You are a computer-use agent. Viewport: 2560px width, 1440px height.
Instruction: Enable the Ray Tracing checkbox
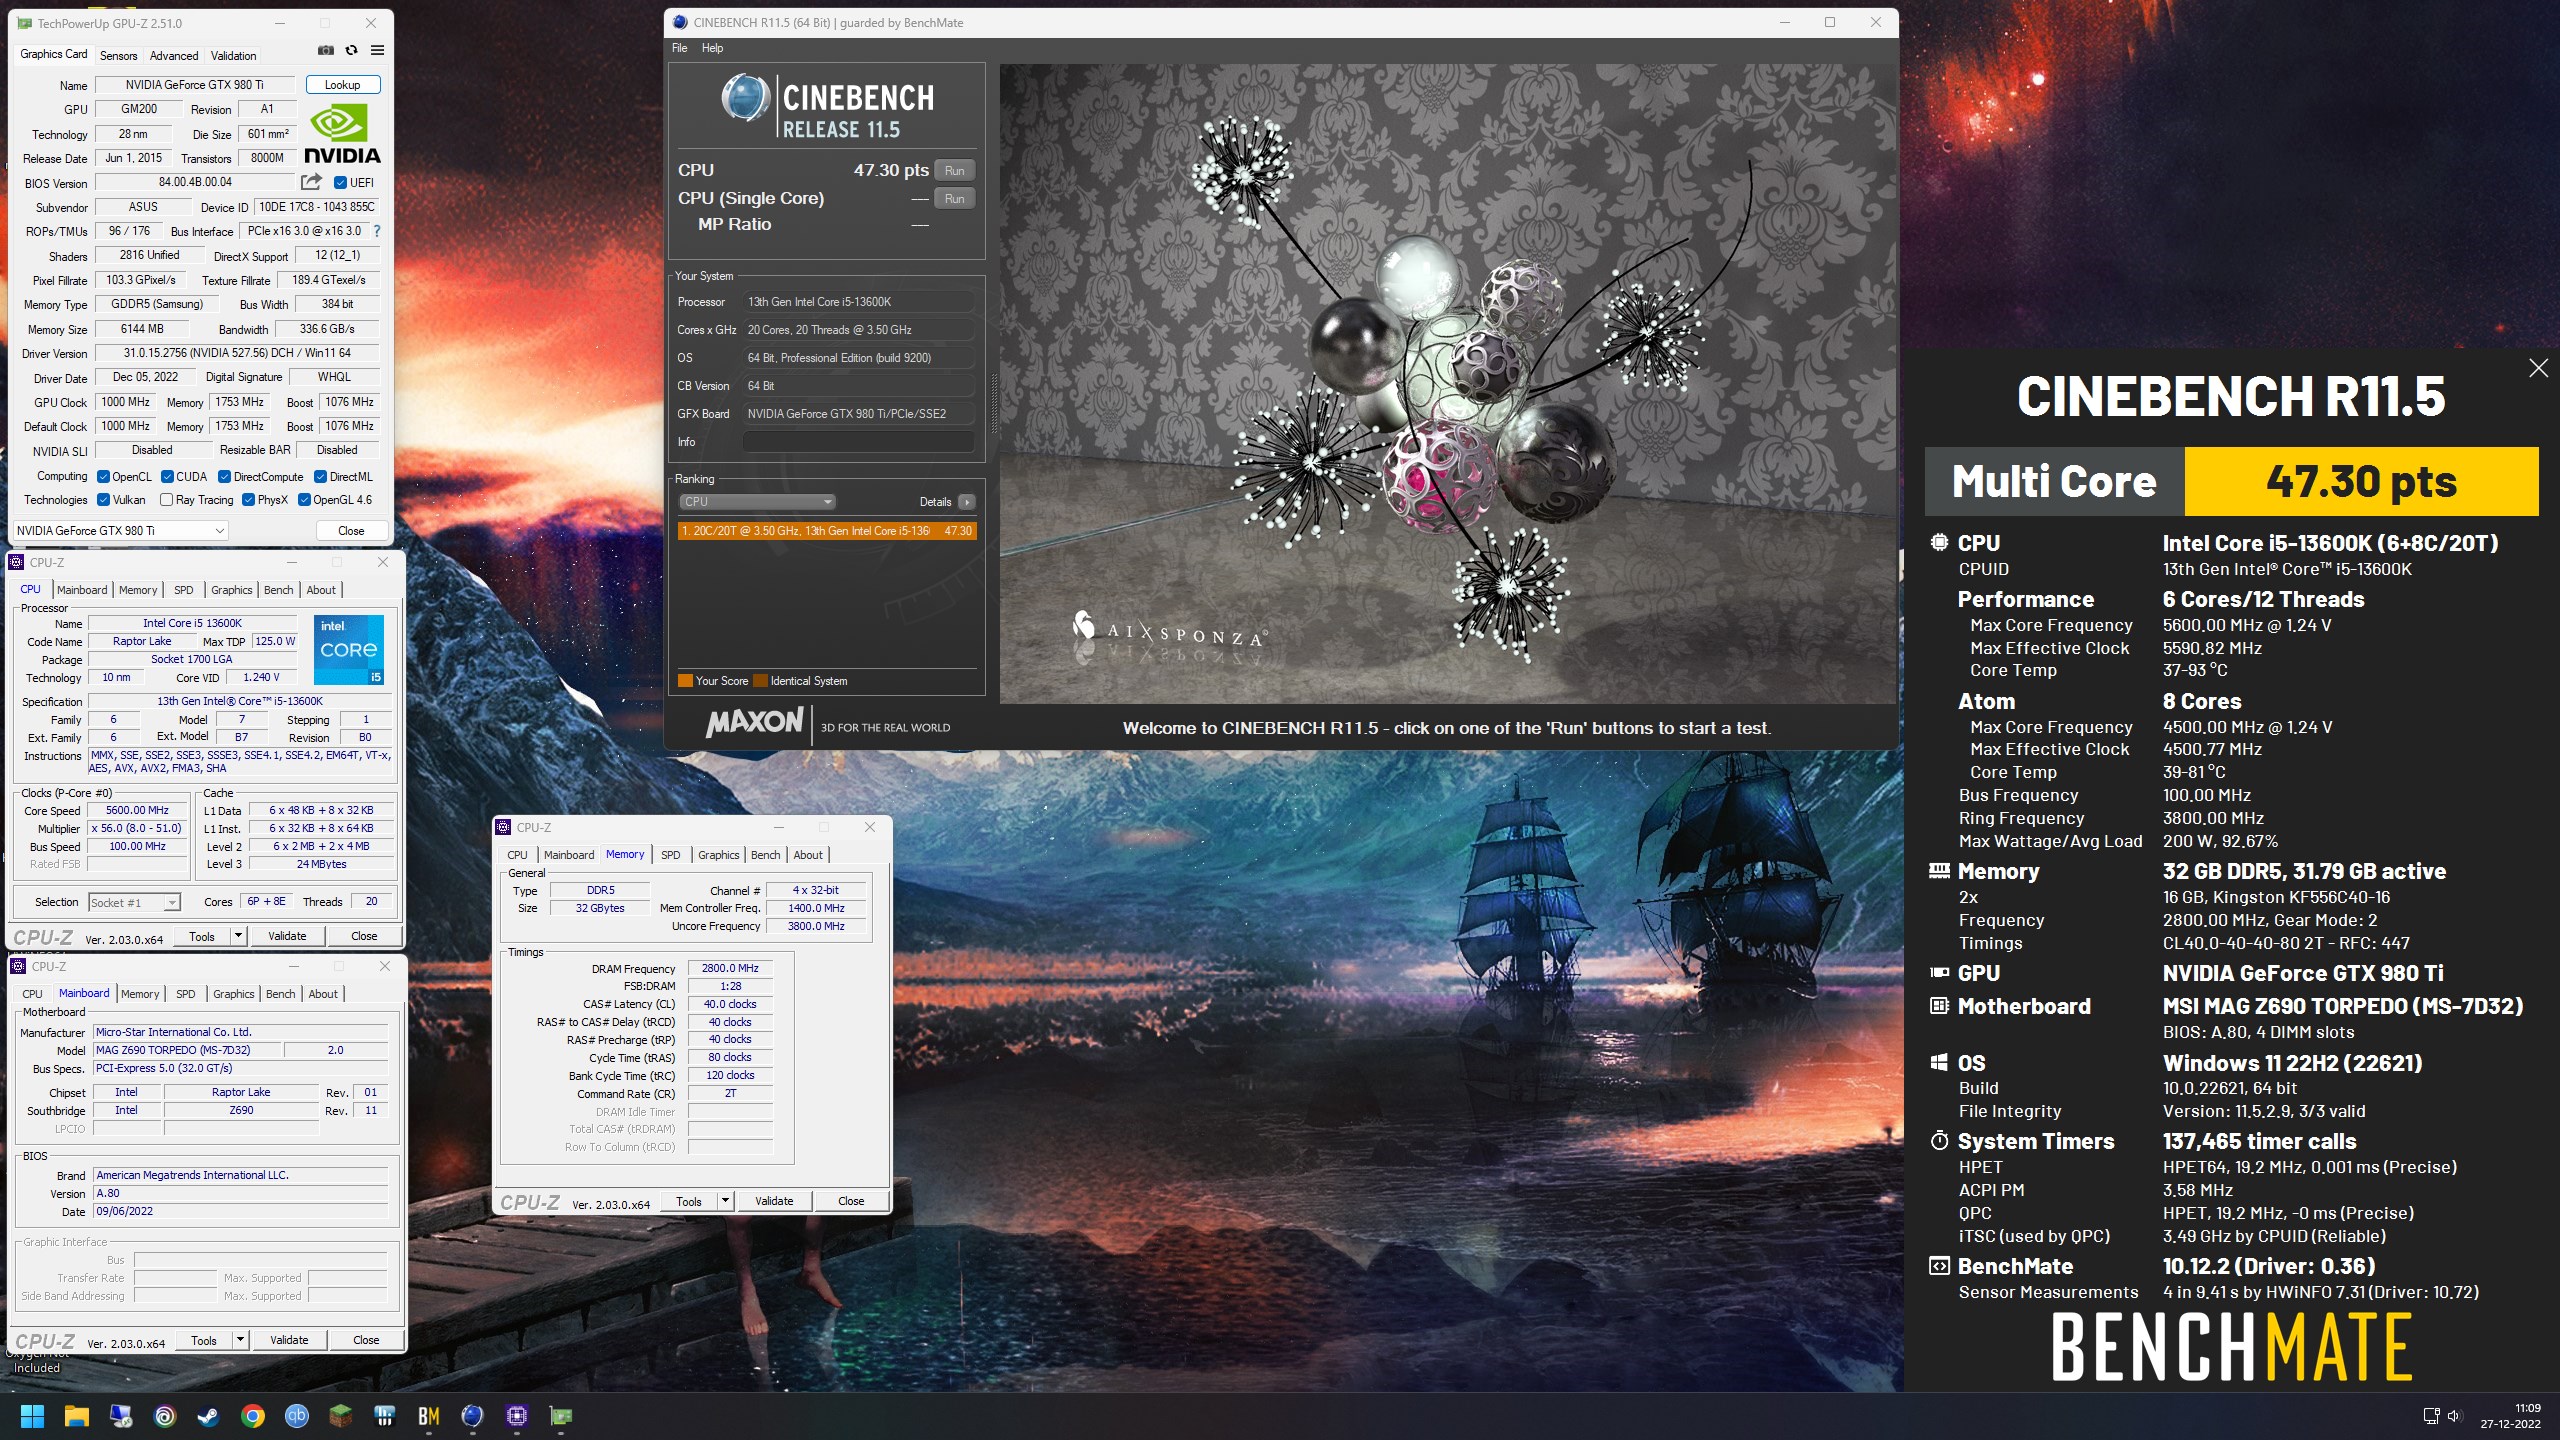[167, 500]
